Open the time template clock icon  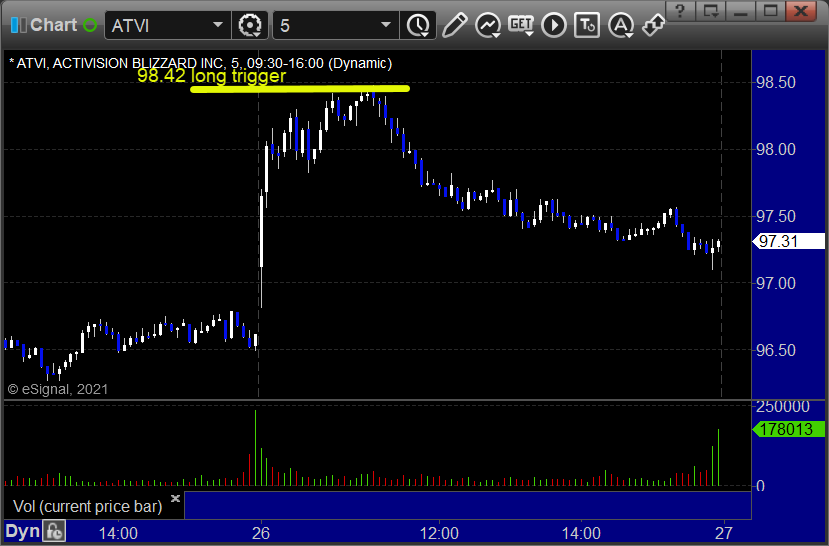[418, 25]
